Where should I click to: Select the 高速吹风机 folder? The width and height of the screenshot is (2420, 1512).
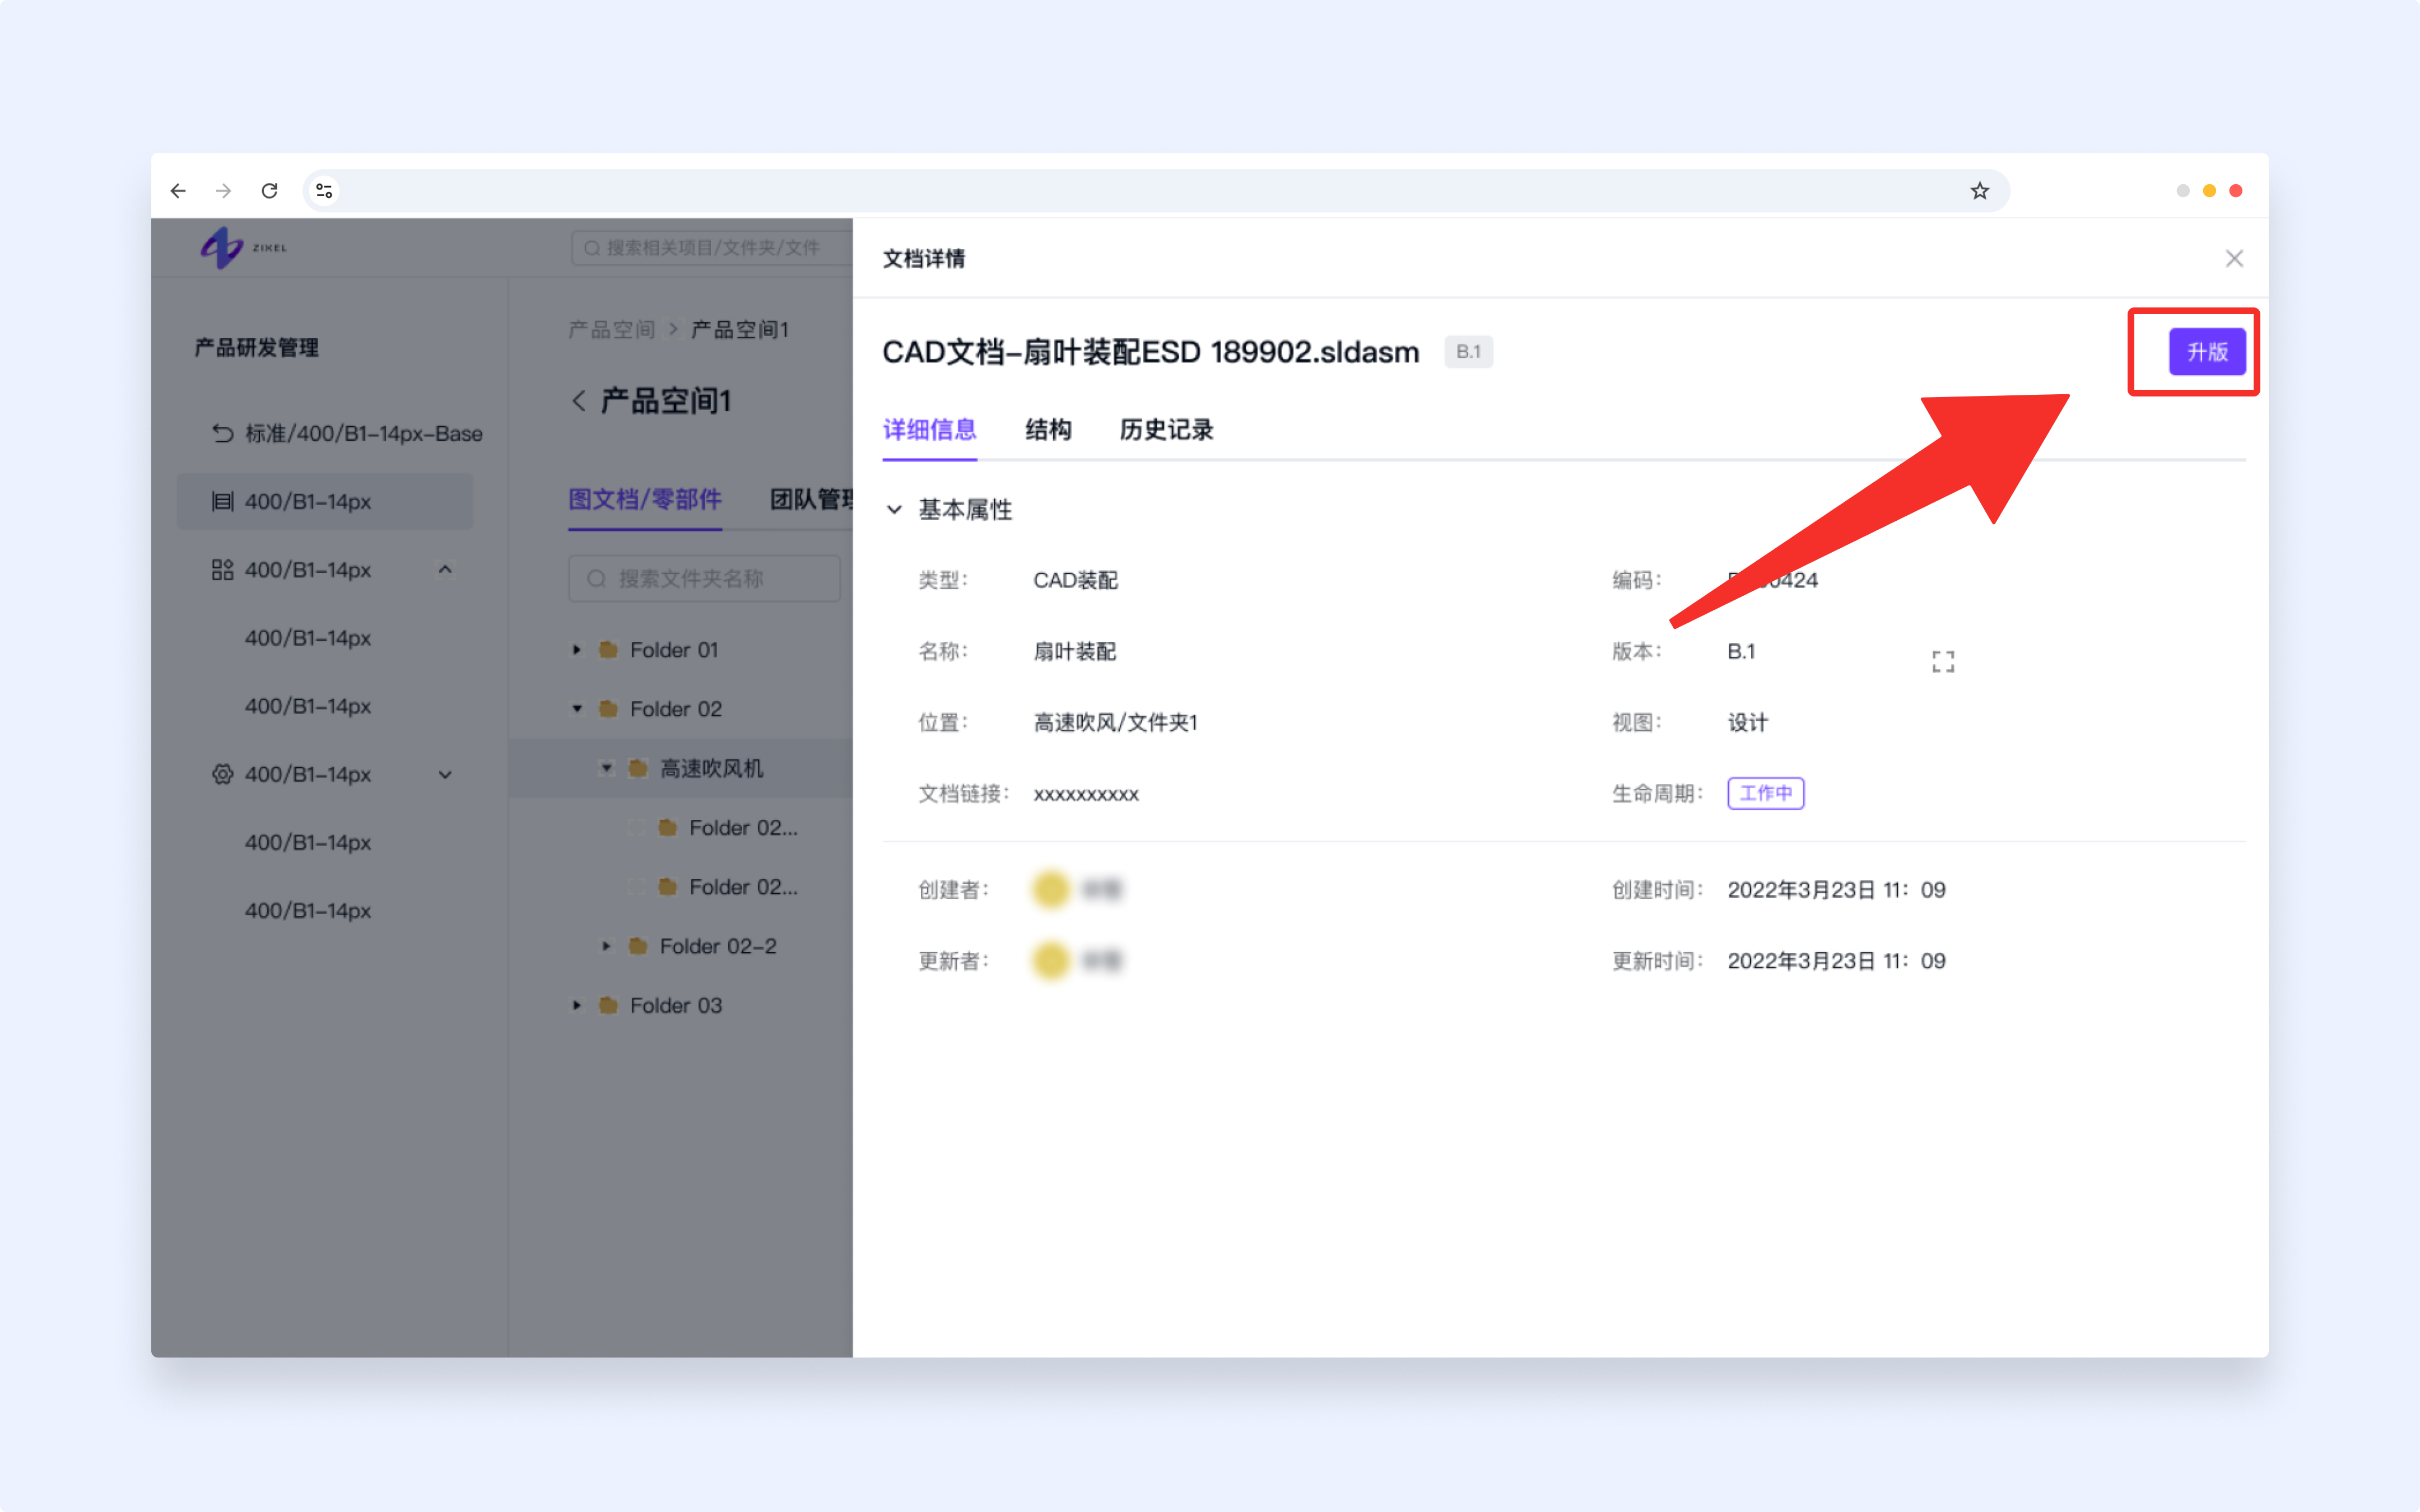711,768
